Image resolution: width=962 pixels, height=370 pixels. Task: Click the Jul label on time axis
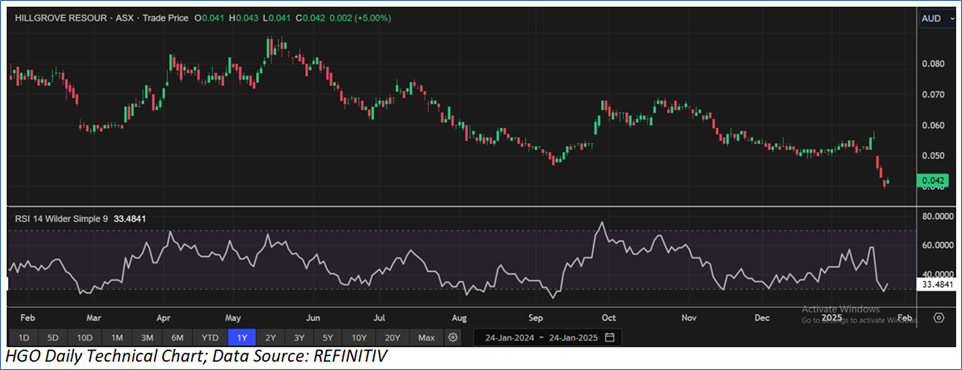pos(379,318)
